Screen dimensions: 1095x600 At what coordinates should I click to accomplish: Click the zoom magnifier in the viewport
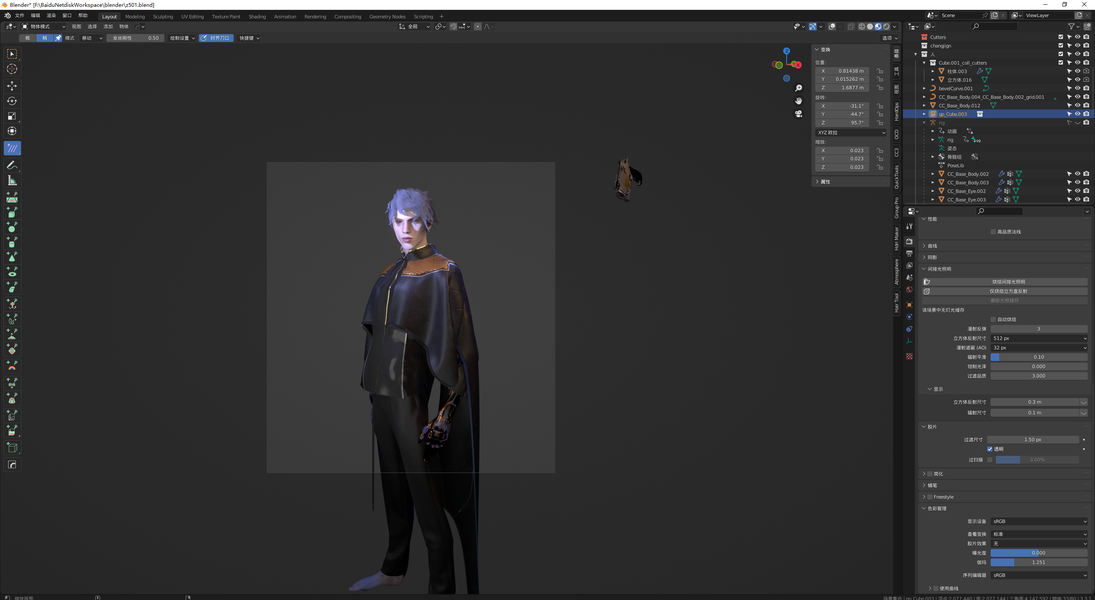pyautogui.click(x=798, y=88)
